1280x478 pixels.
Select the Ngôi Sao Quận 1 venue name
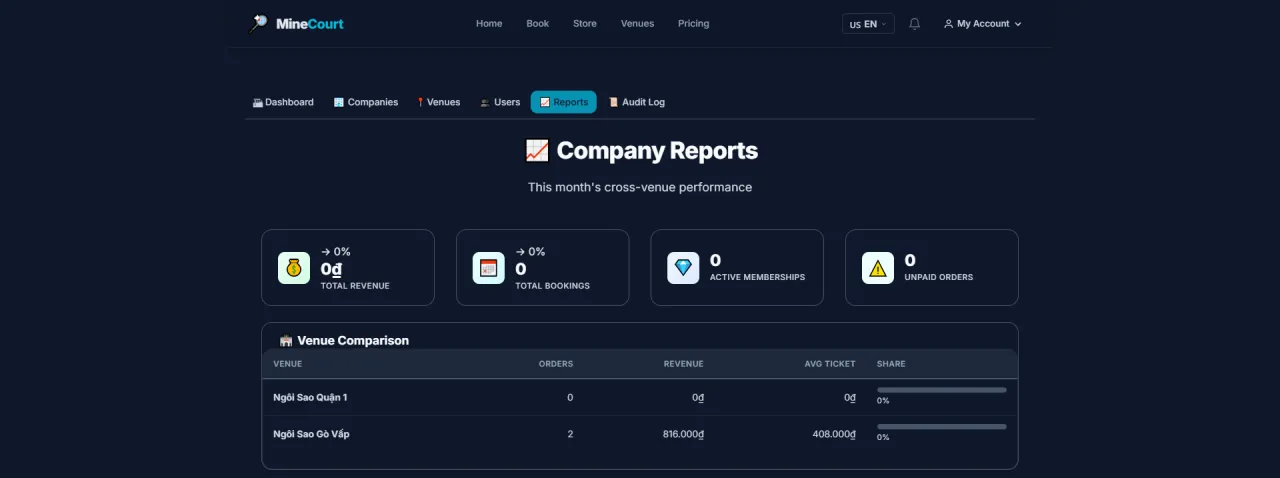310,398
